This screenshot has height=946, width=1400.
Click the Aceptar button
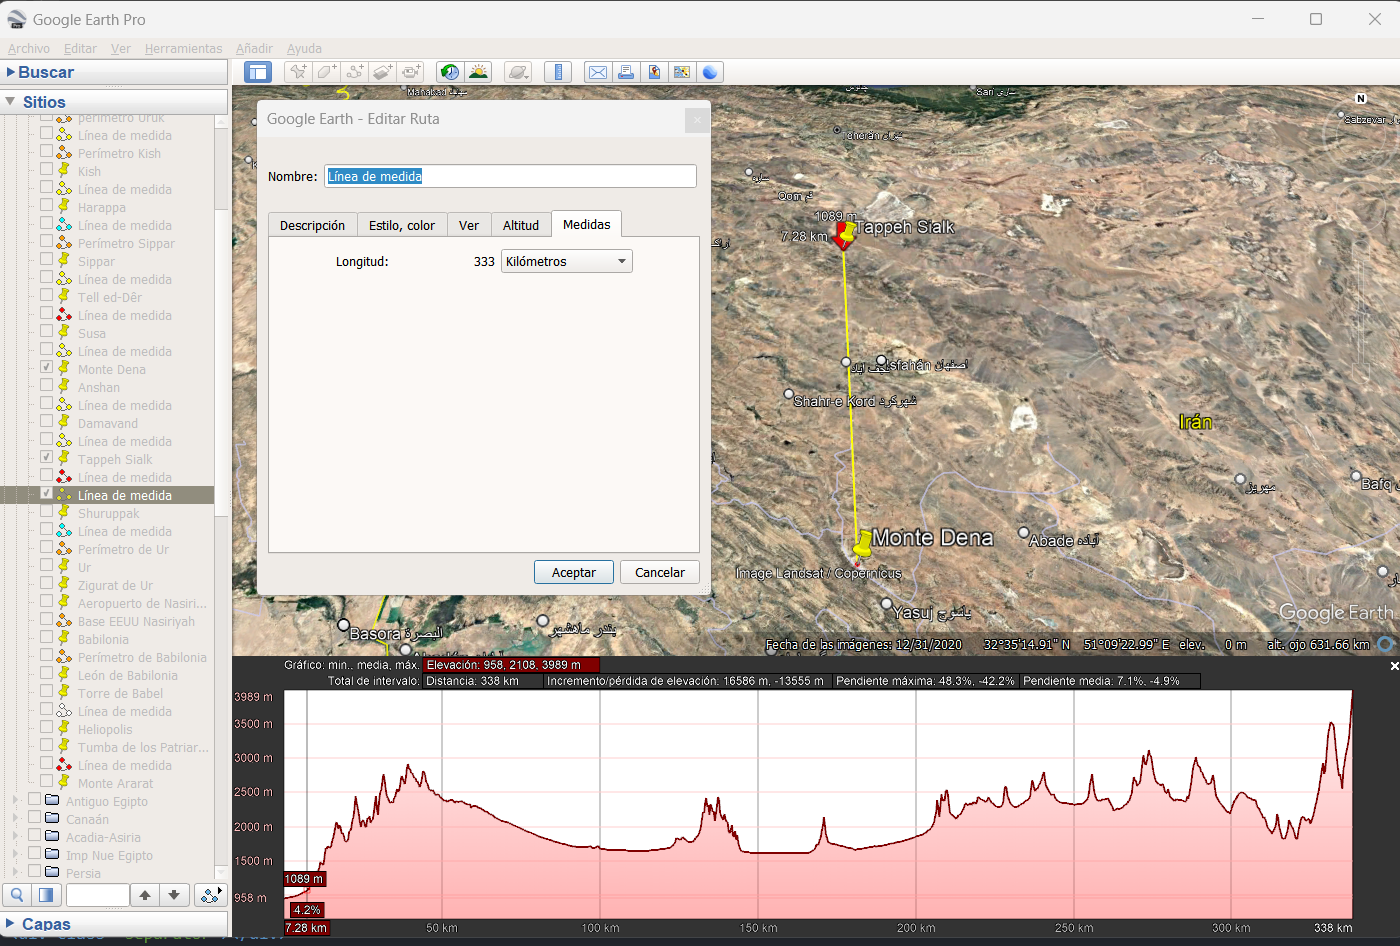(574, 572)
